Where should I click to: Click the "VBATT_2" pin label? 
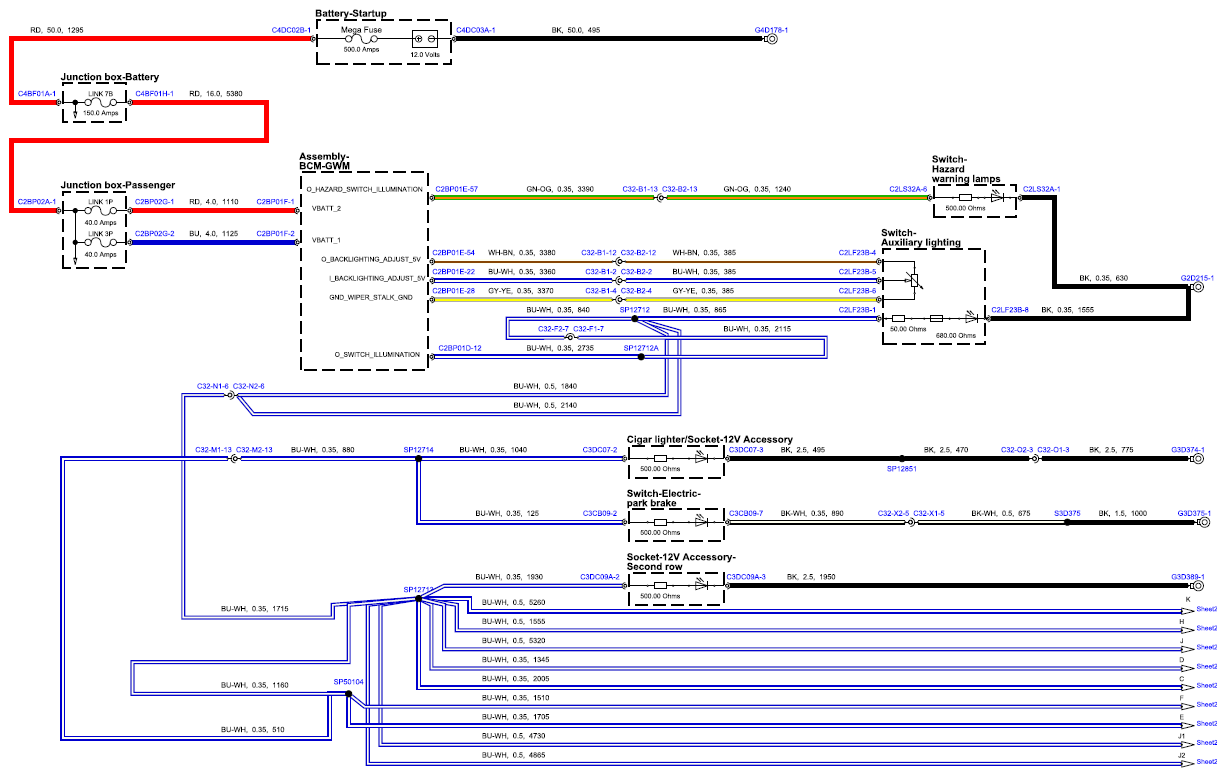[x=327, y=209]
